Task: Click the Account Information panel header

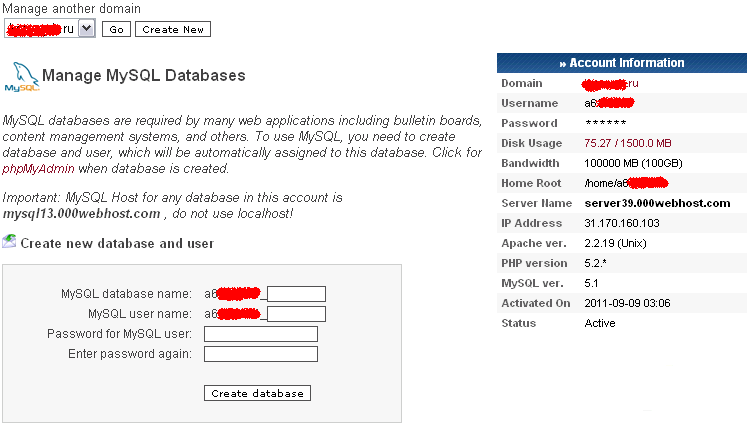Action: [622, 63]
